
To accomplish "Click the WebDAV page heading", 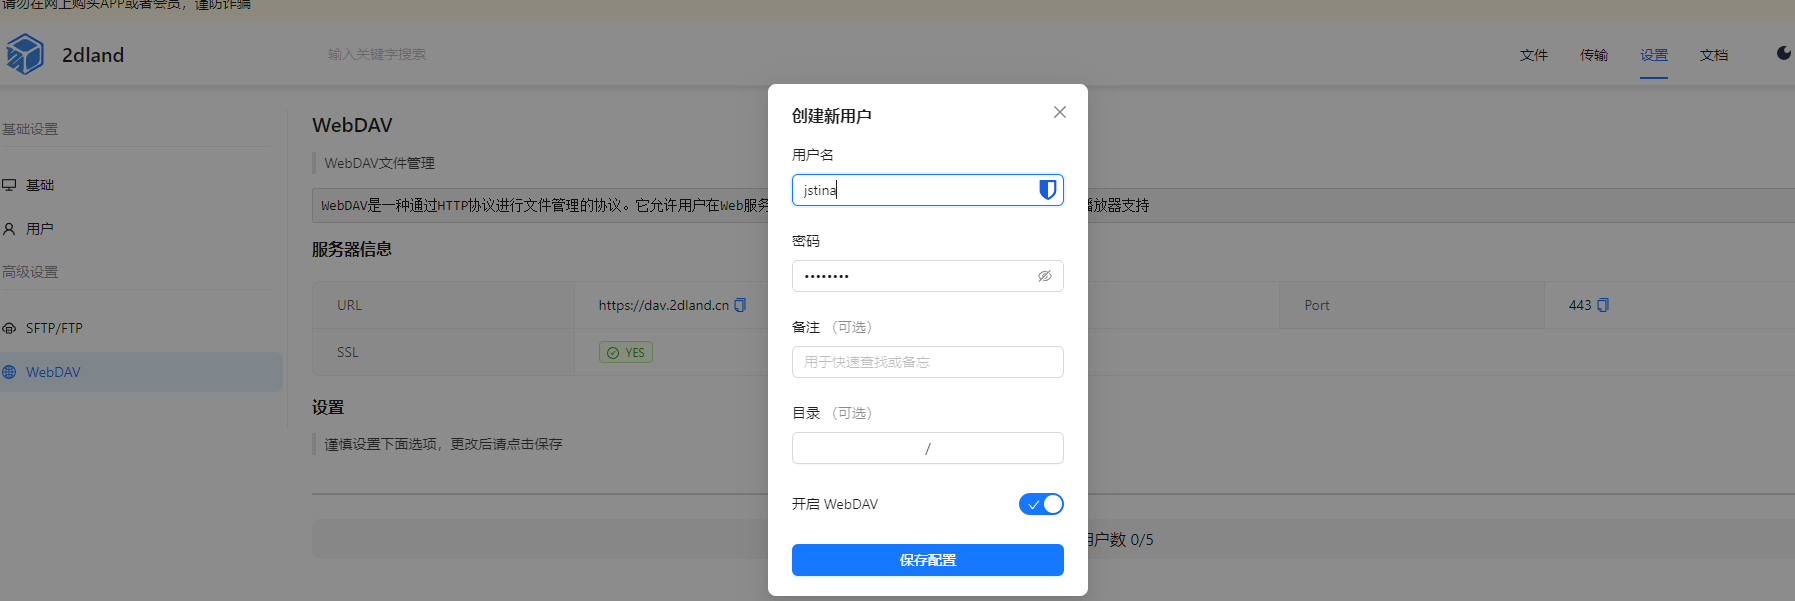I will 352,125.
